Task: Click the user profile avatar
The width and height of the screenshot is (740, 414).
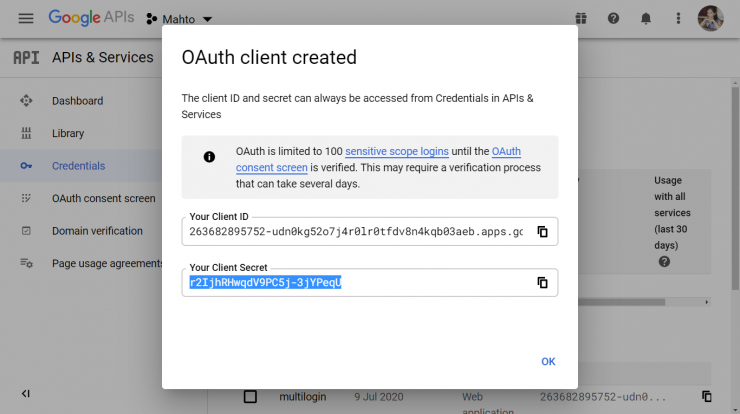Action: [x=710, y=18]
